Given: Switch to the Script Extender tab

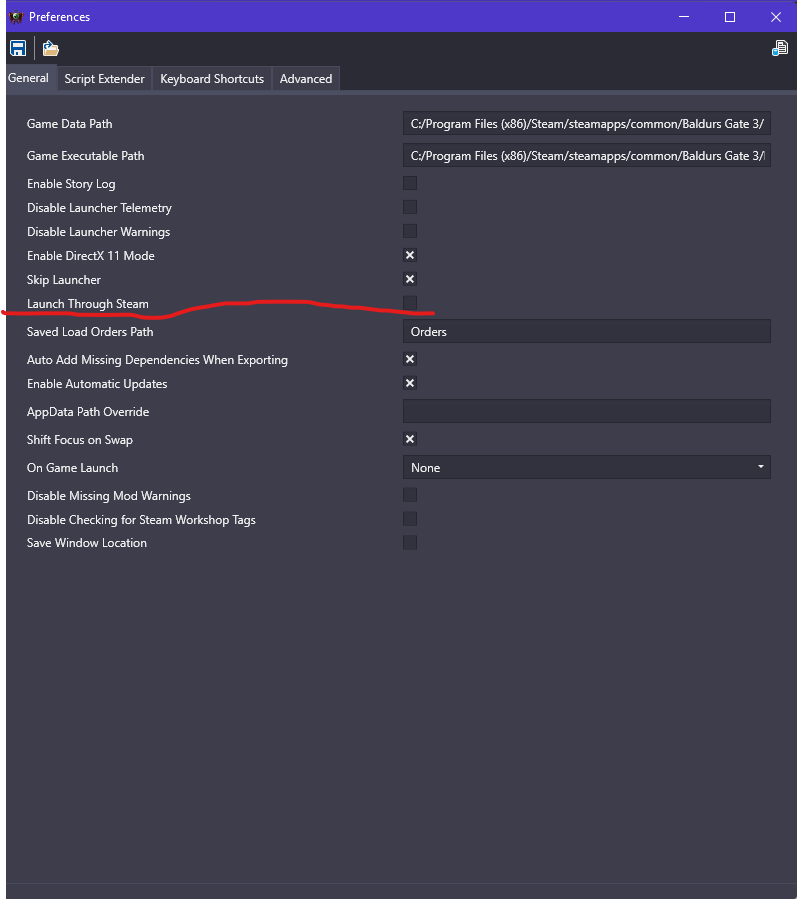Looking at the screenshot, I should point(104,78).
